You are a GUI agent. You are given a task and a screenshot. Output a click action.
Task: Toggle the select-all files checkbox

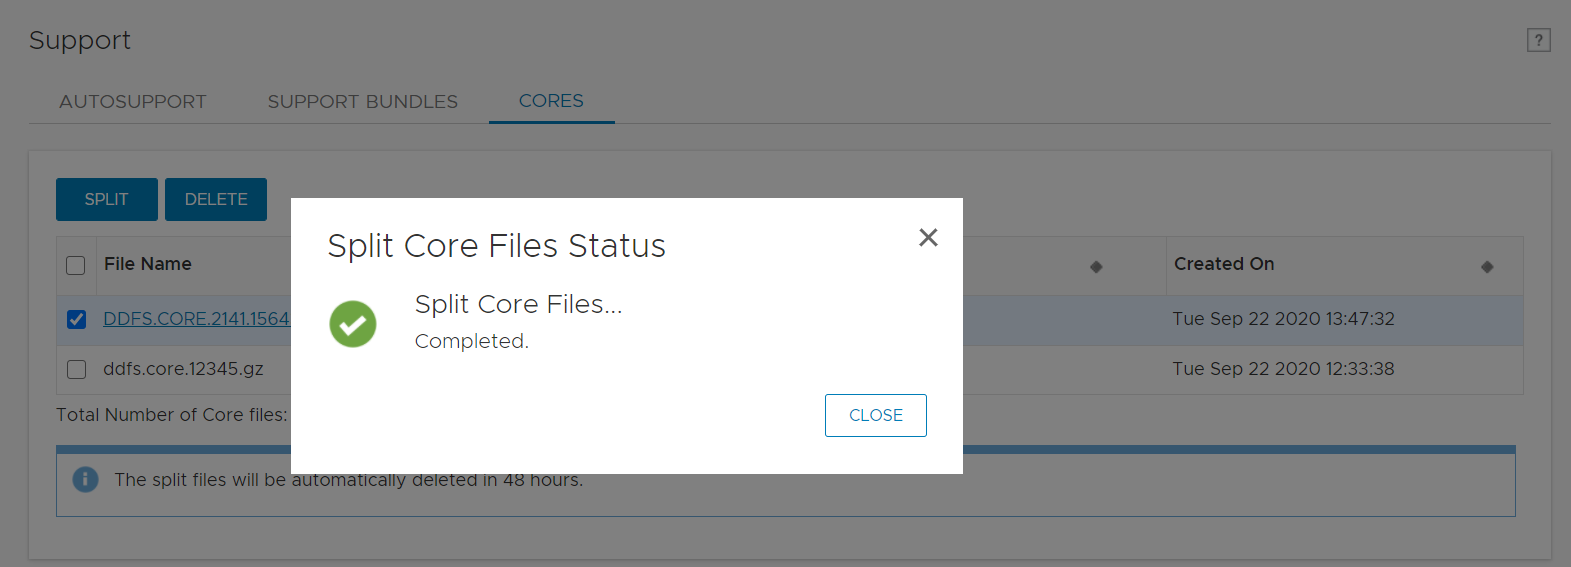76,265
